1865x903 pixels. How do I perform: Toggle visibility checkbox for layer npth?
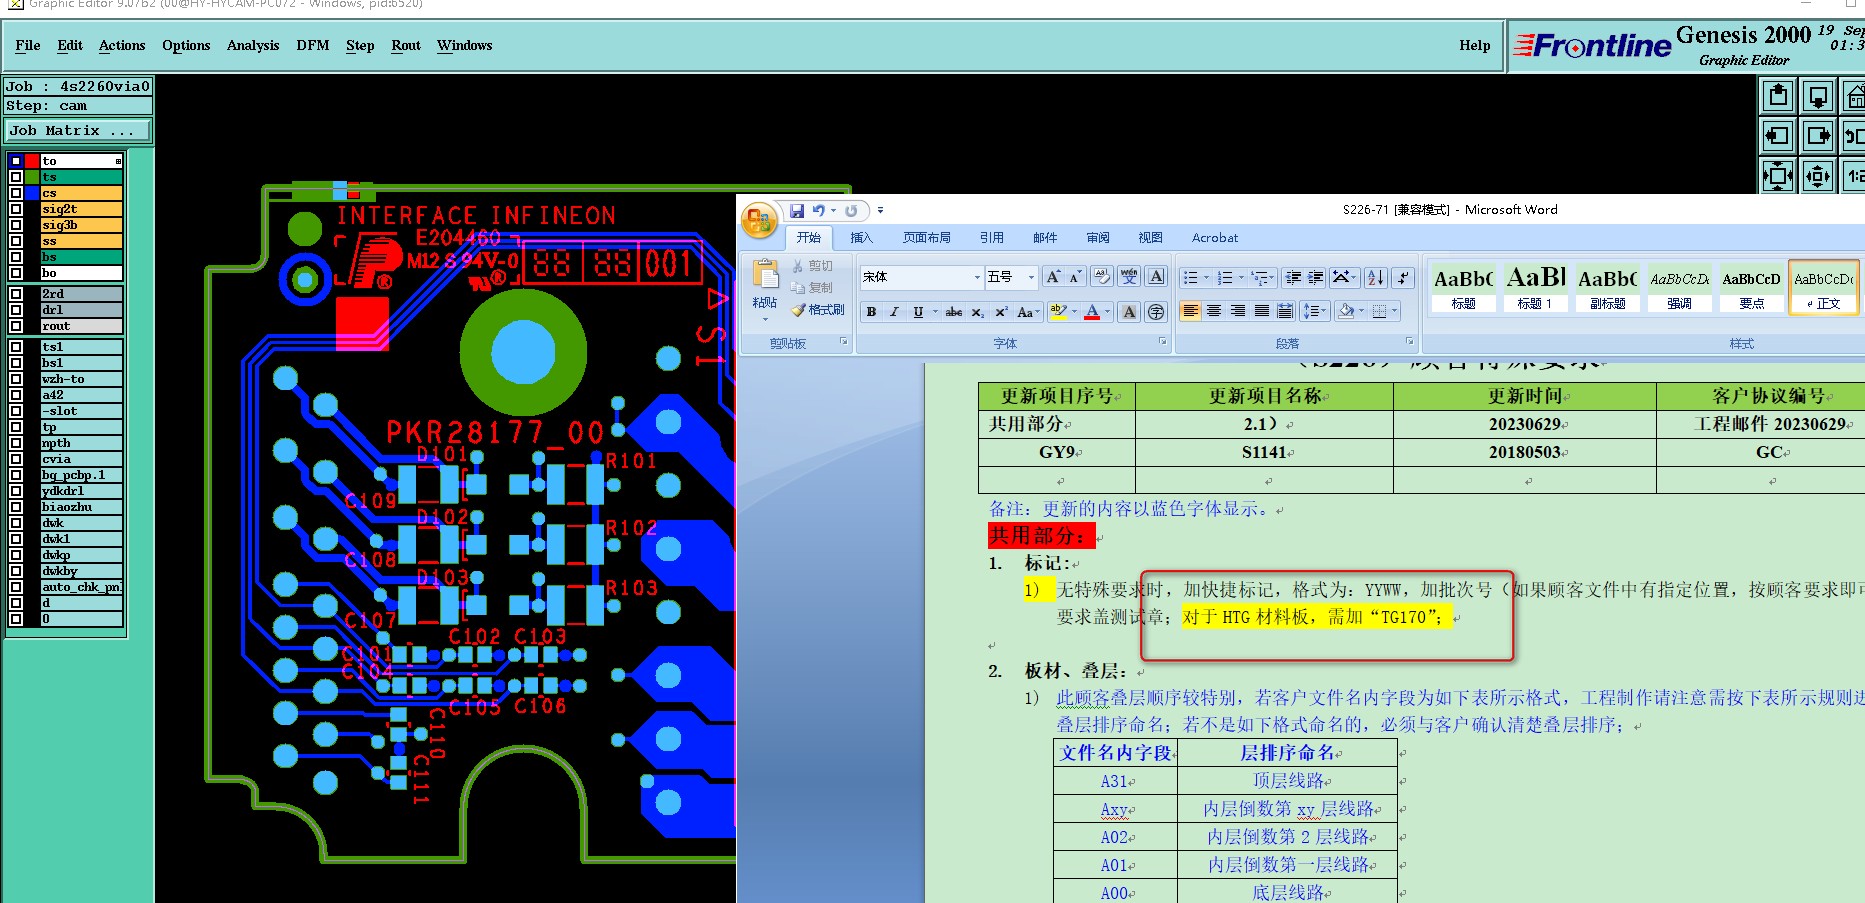[16, 443]
